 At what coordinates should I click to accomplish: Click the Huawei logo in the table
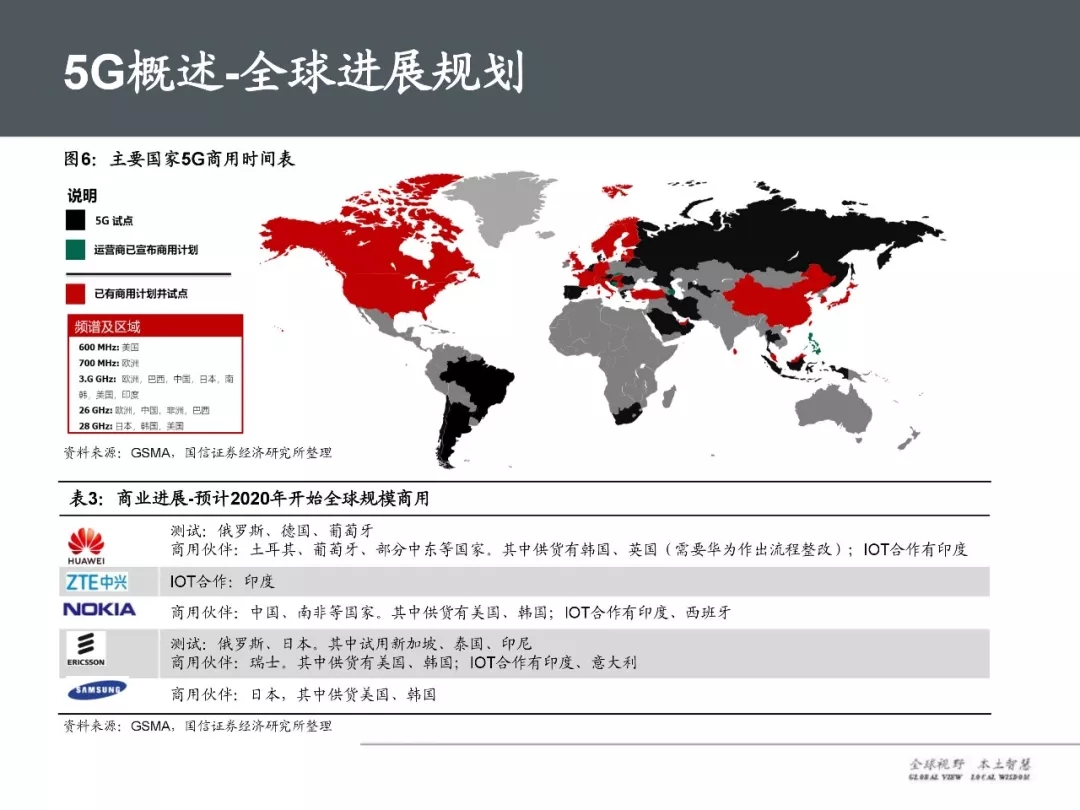click(x=86, y=546)
